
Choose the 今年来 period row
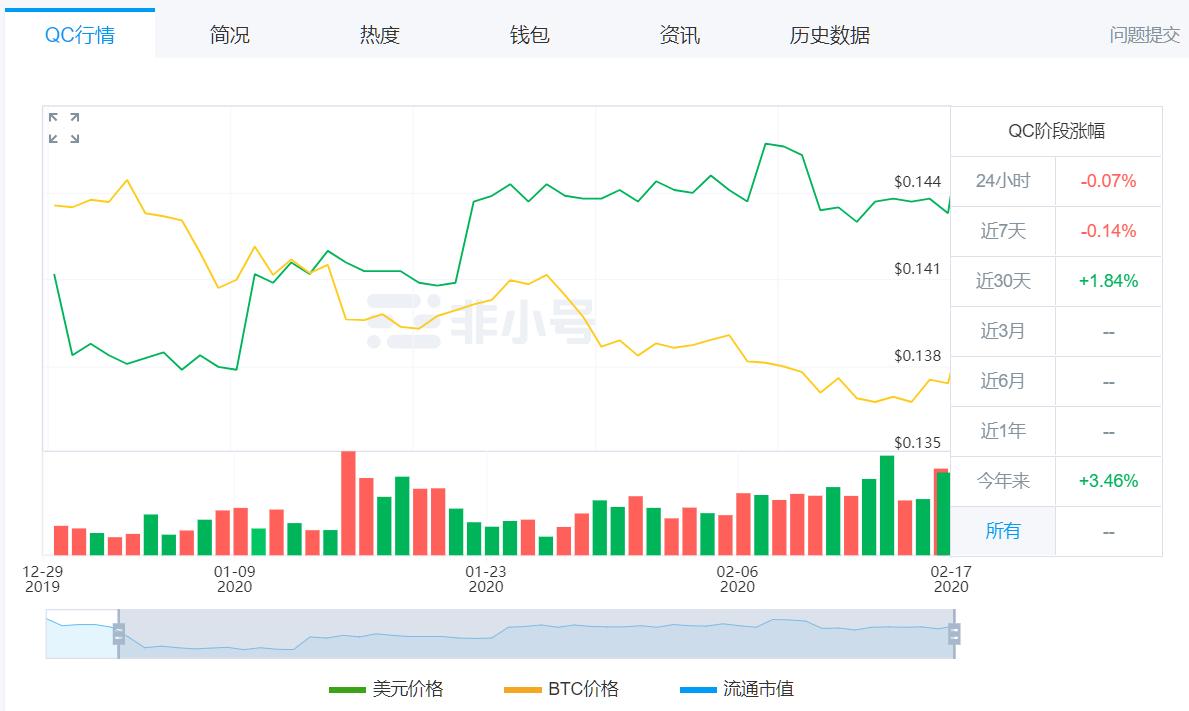(x=1056, y=481)
